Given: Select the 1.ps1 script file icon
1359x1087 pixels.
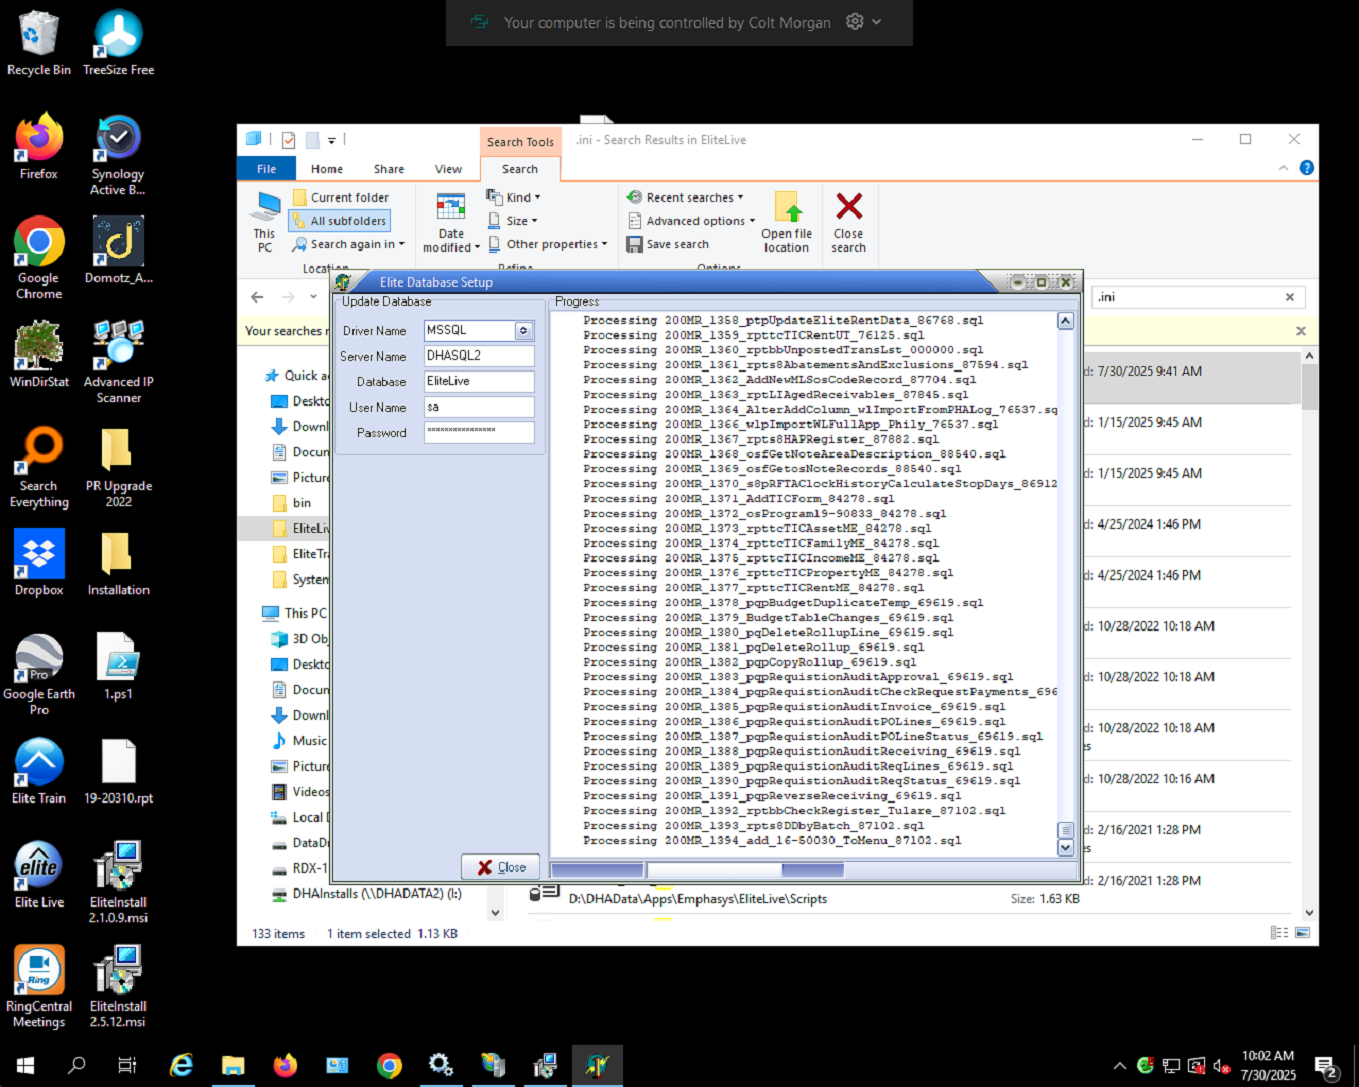Looking at the screenshot, I should 118,667.
